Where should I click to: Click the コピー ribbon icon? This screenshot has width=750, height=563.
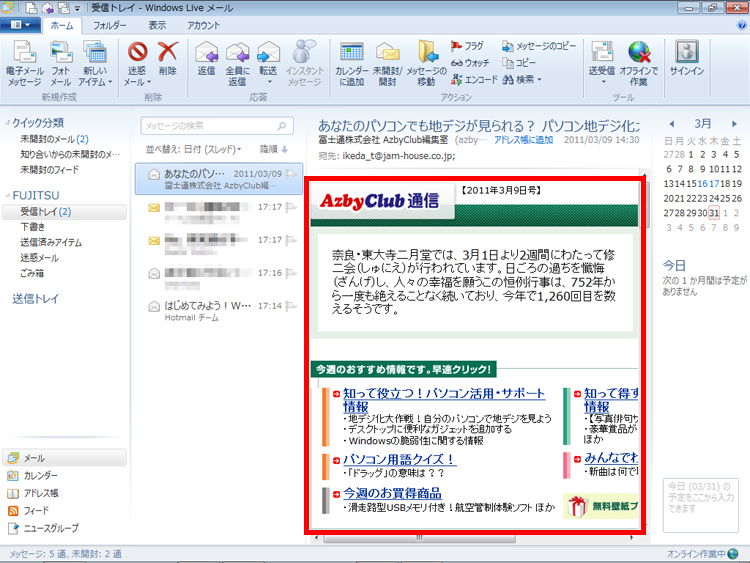click(507, 63)
